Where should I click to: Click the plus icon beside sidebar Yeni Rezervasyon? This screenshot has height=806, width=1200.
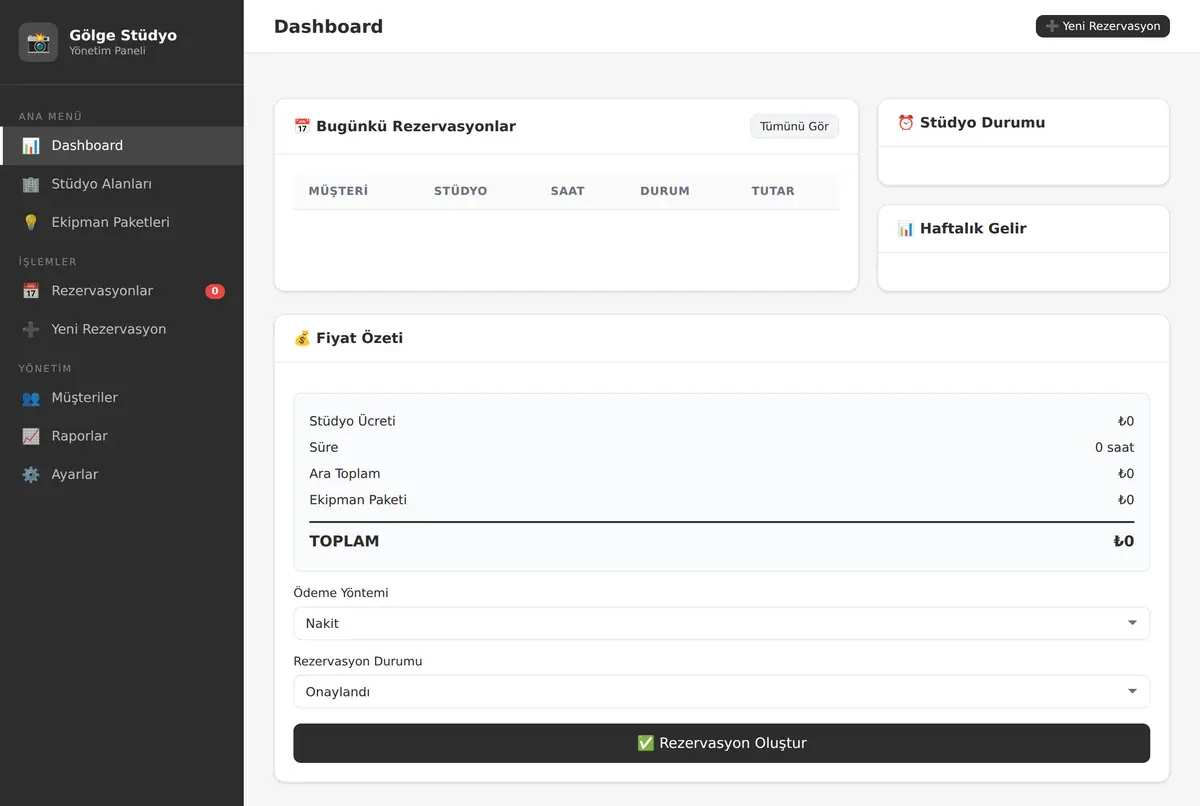coord(31,329)
